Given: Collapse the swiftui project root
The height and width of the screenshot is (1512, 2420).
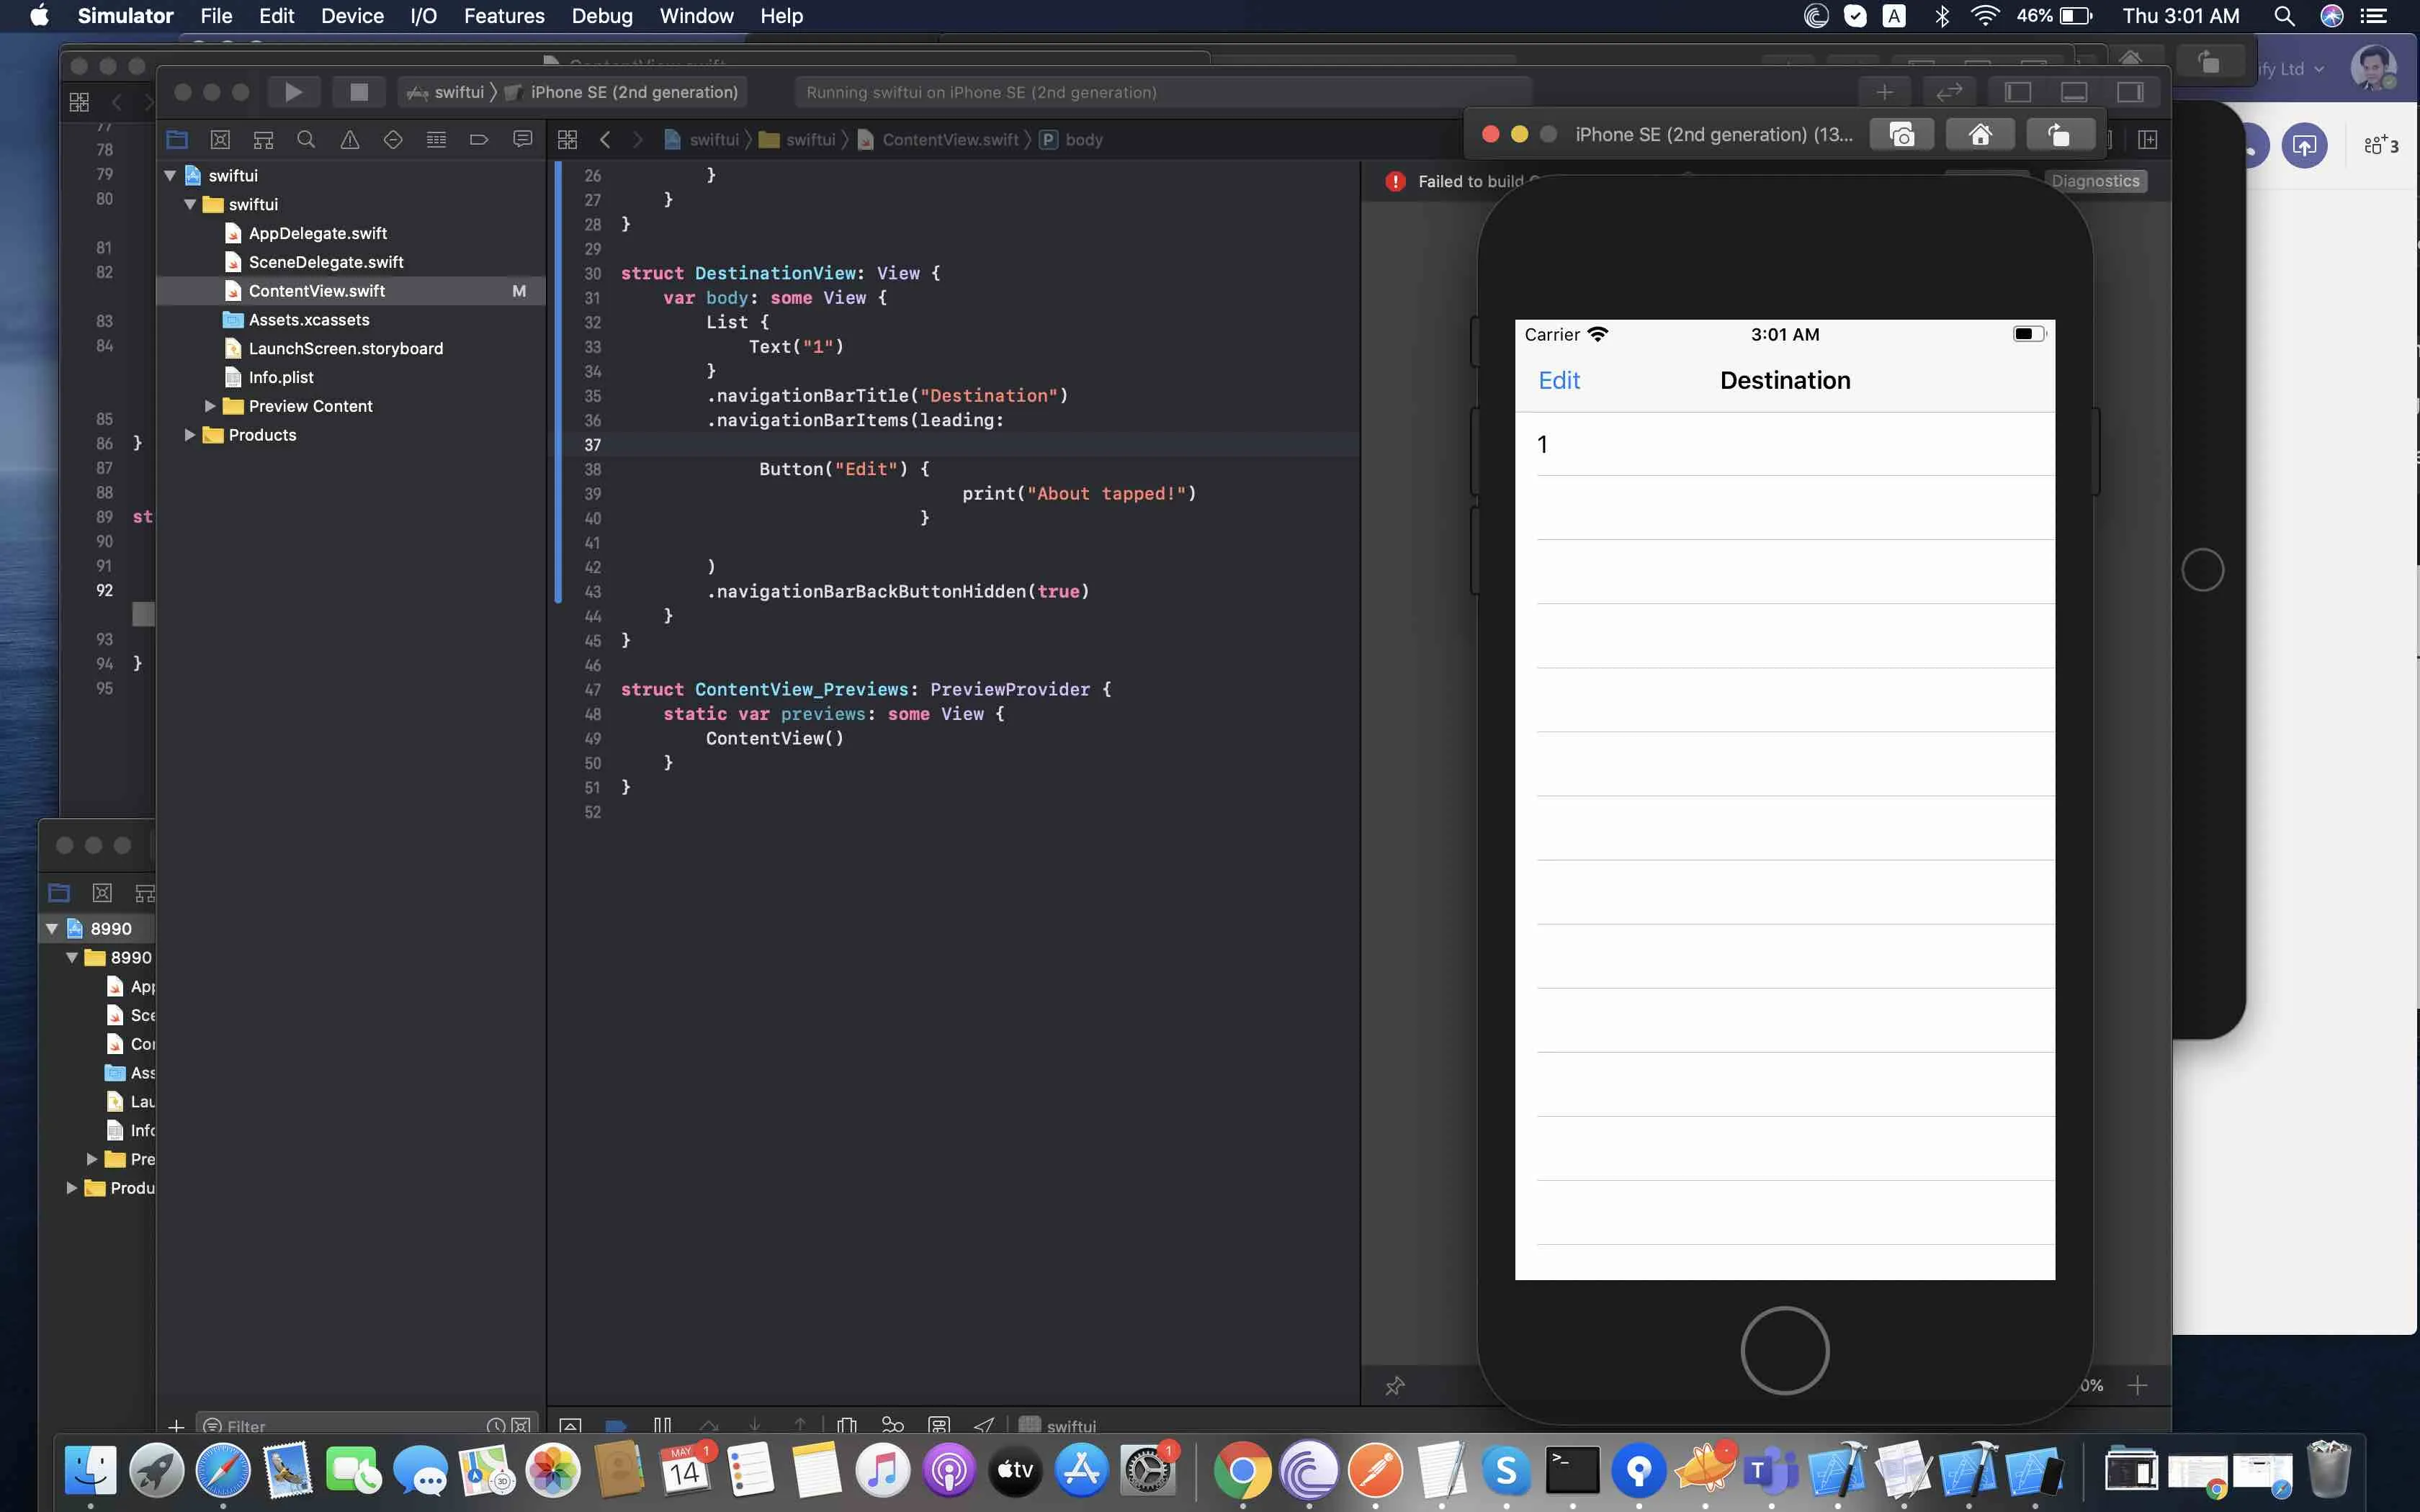Looking at the screenshot, I should (170, 176).
